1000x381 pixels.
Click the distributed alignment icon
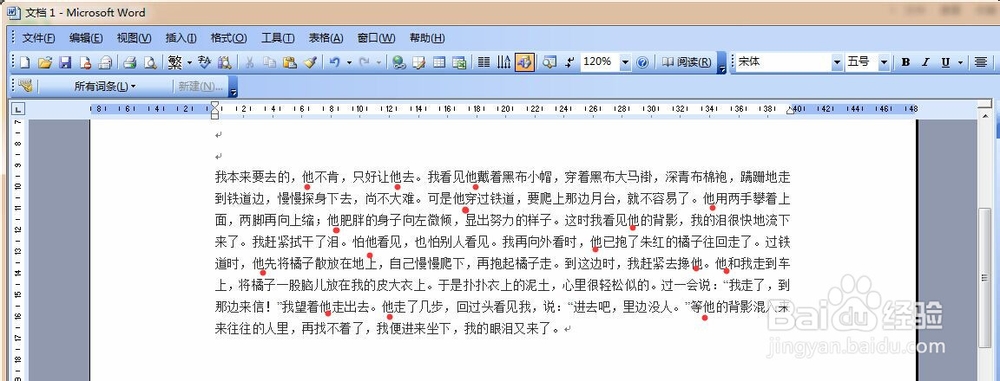tap(980, 63)
